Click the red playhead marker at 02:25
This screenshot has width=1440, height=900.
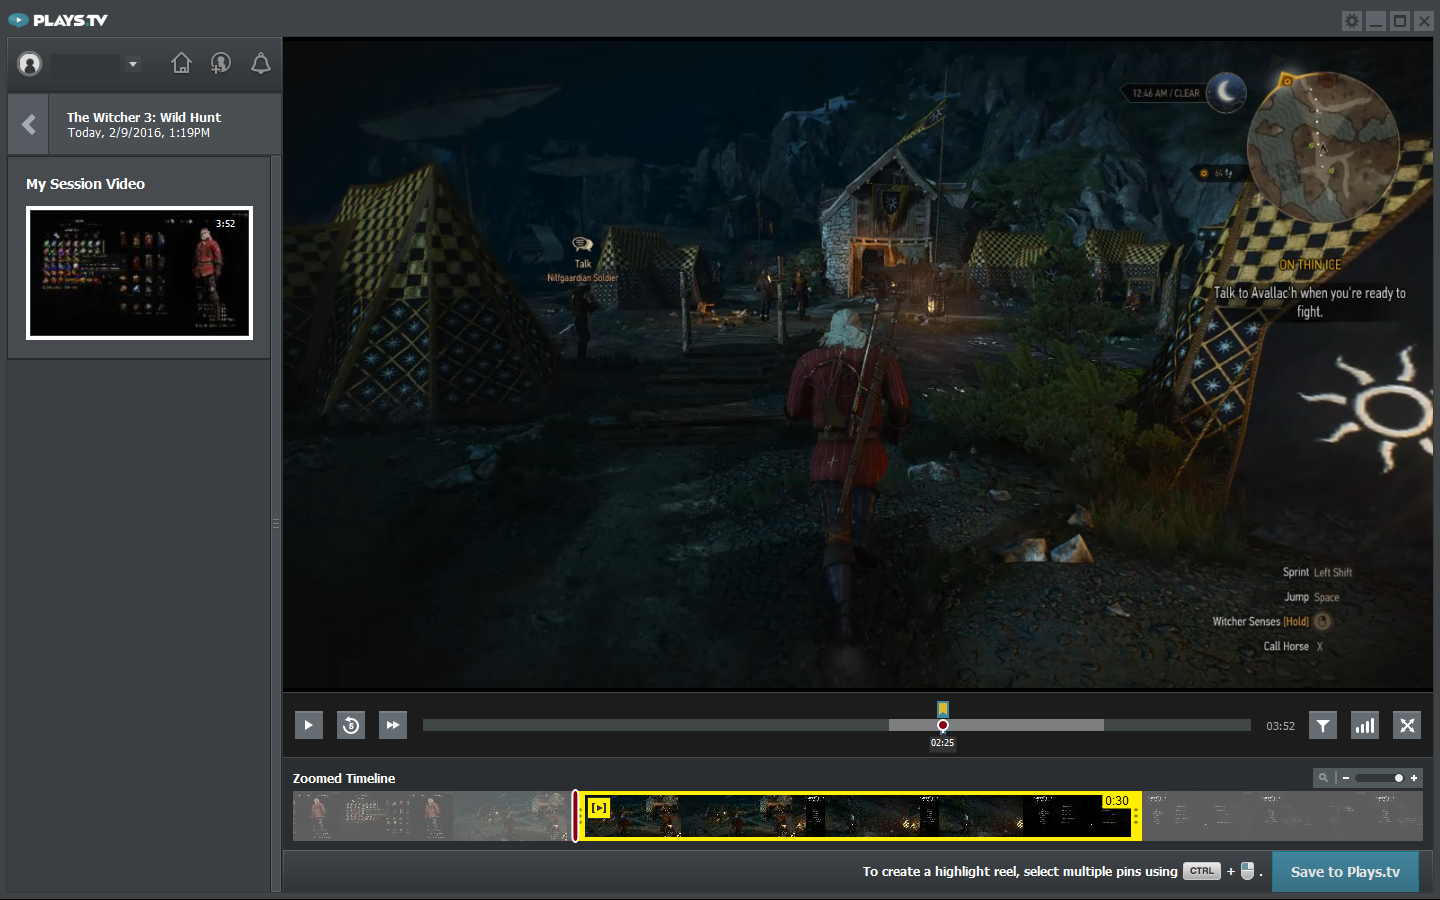[942, 725]
